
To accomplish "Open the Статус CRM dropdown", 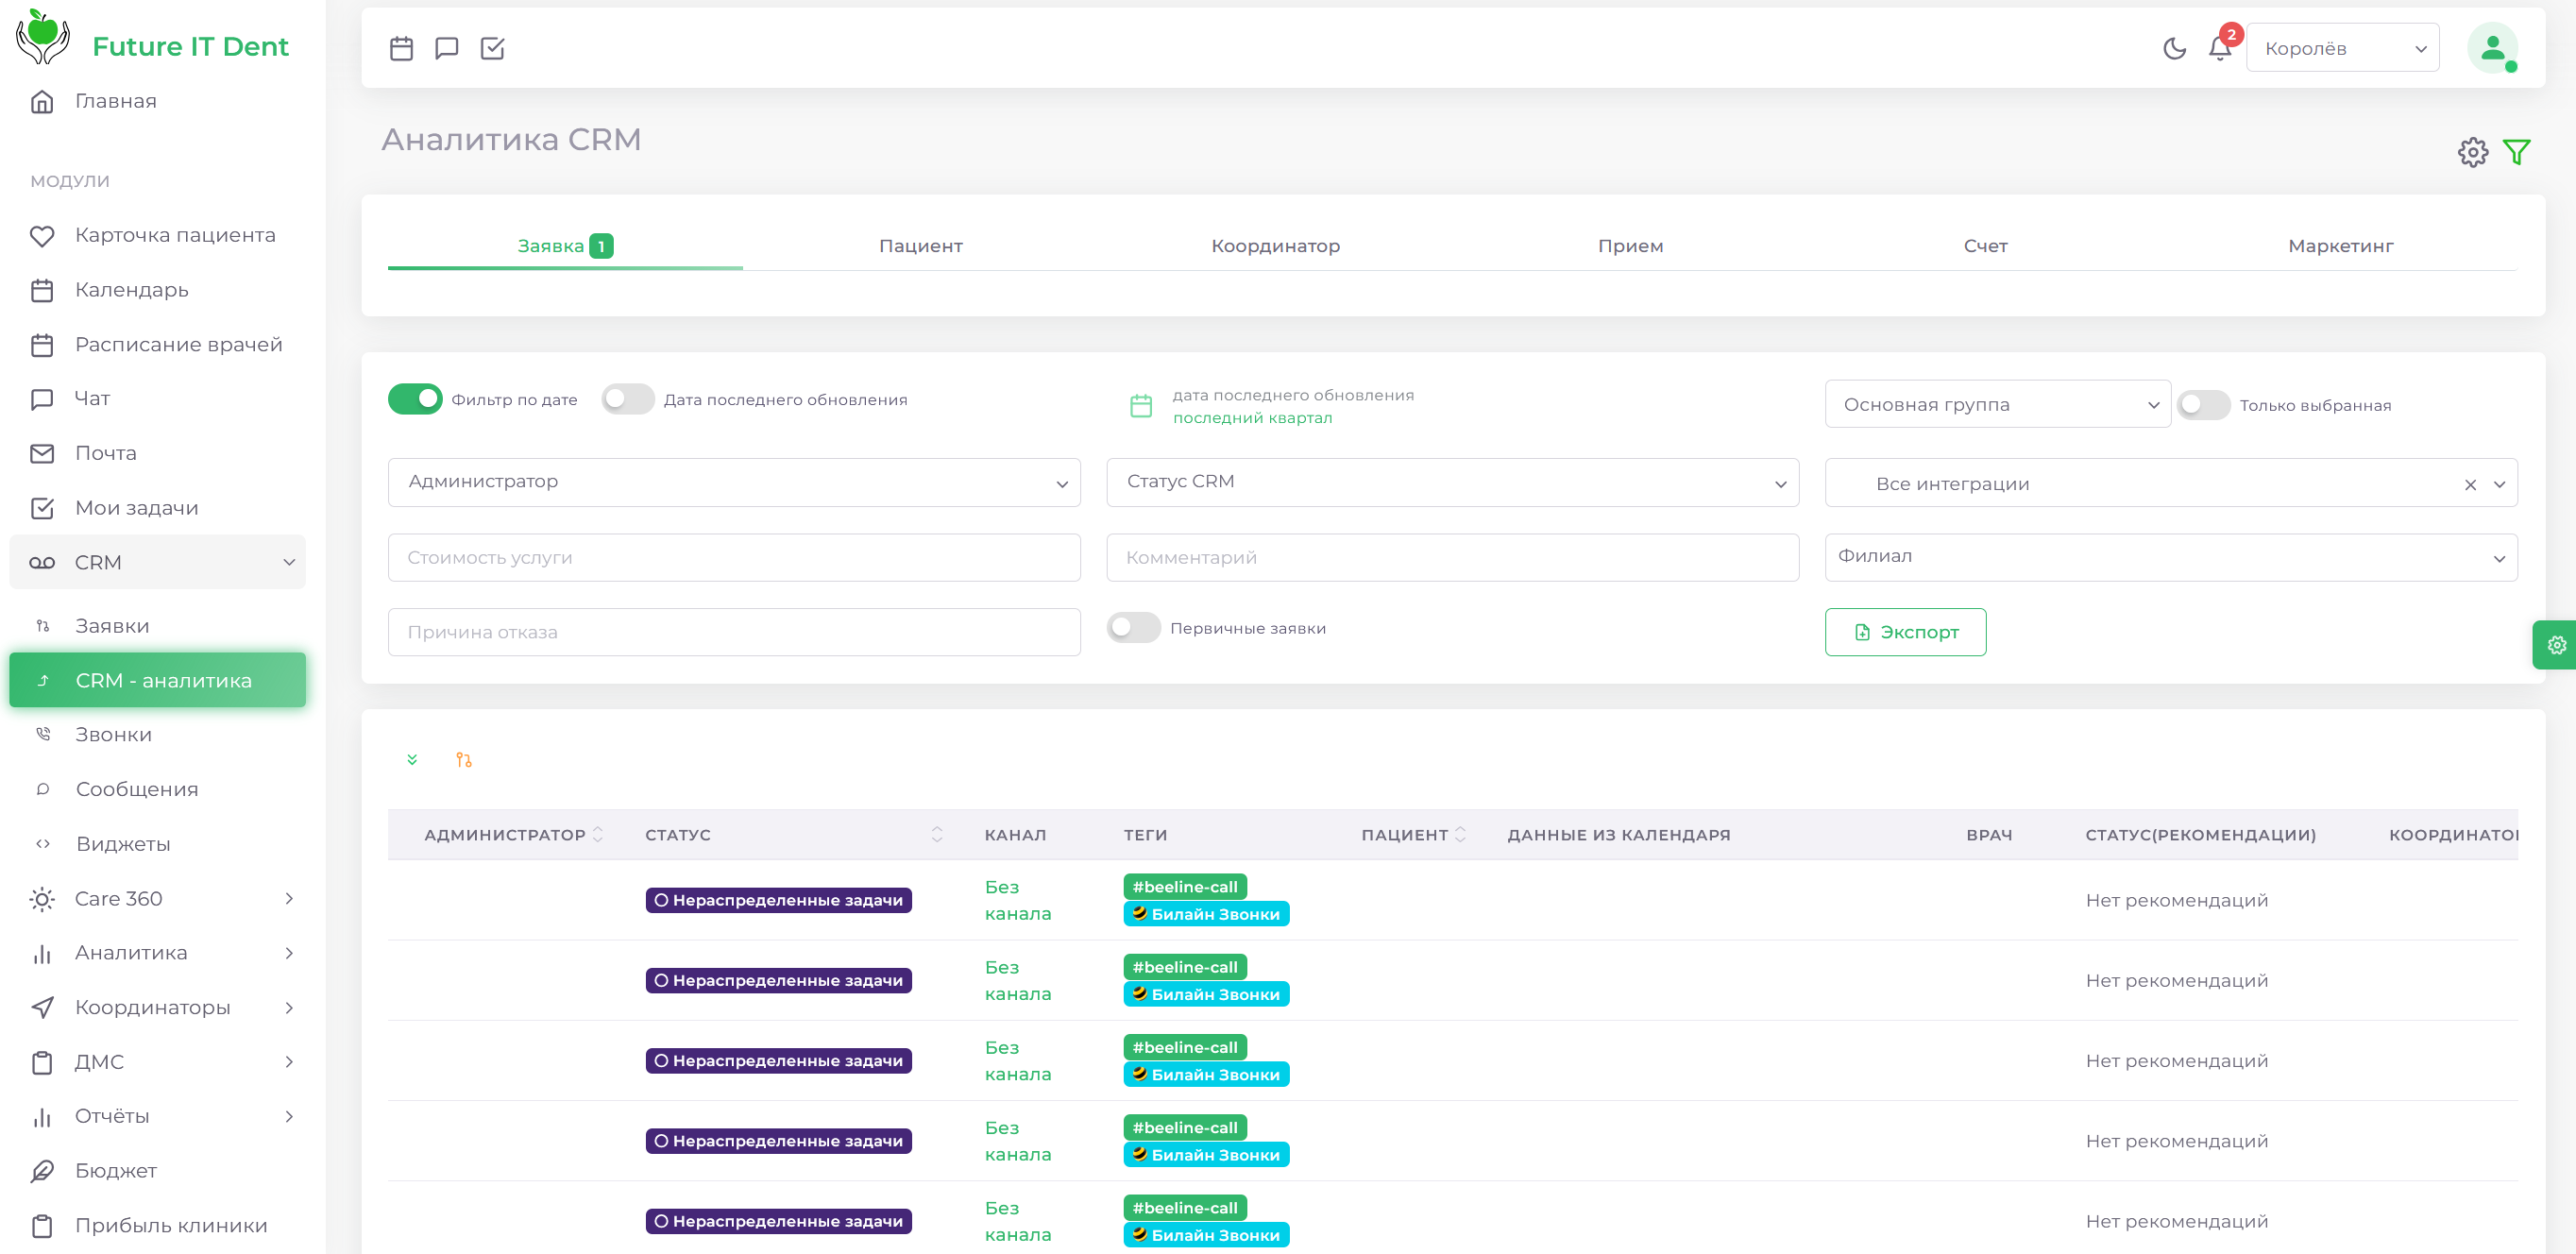I will click(x=1452, y=480).
